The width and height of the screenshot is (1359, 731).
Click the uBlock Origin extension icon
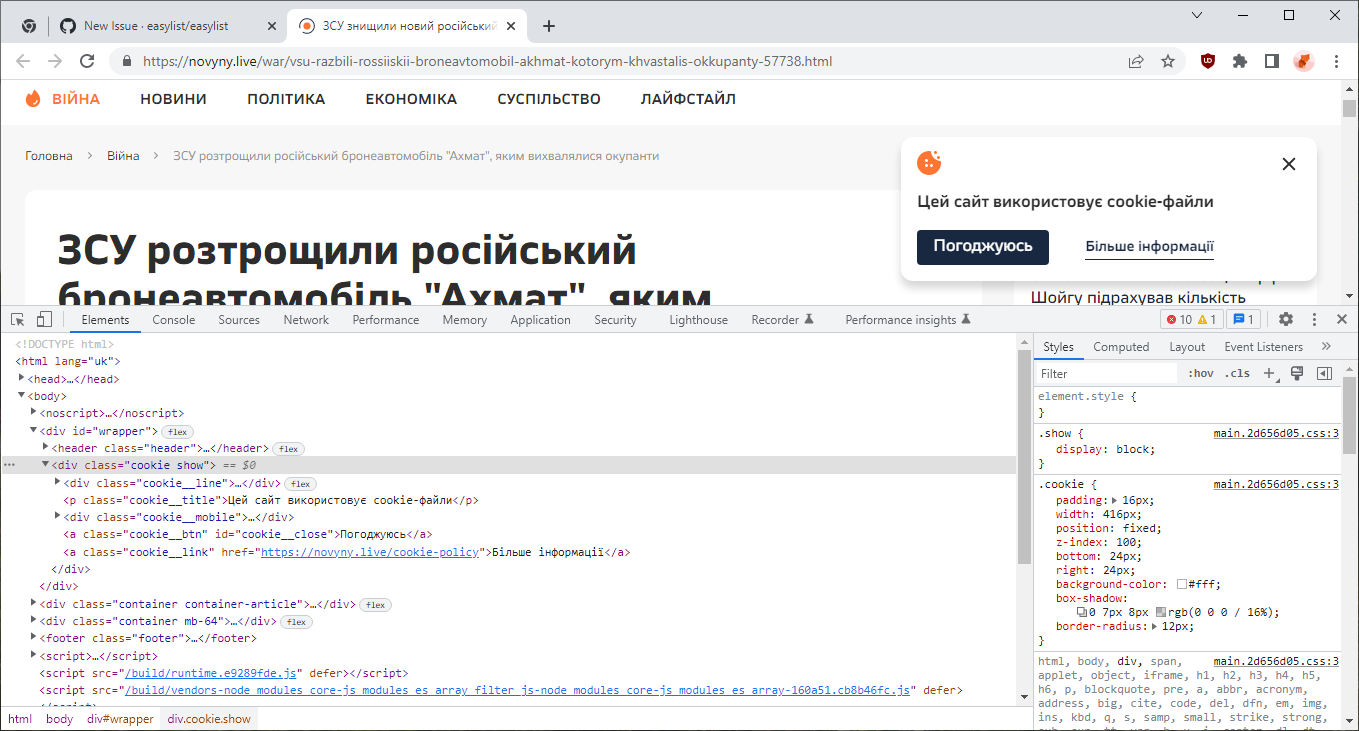[x=1207, y=60]
